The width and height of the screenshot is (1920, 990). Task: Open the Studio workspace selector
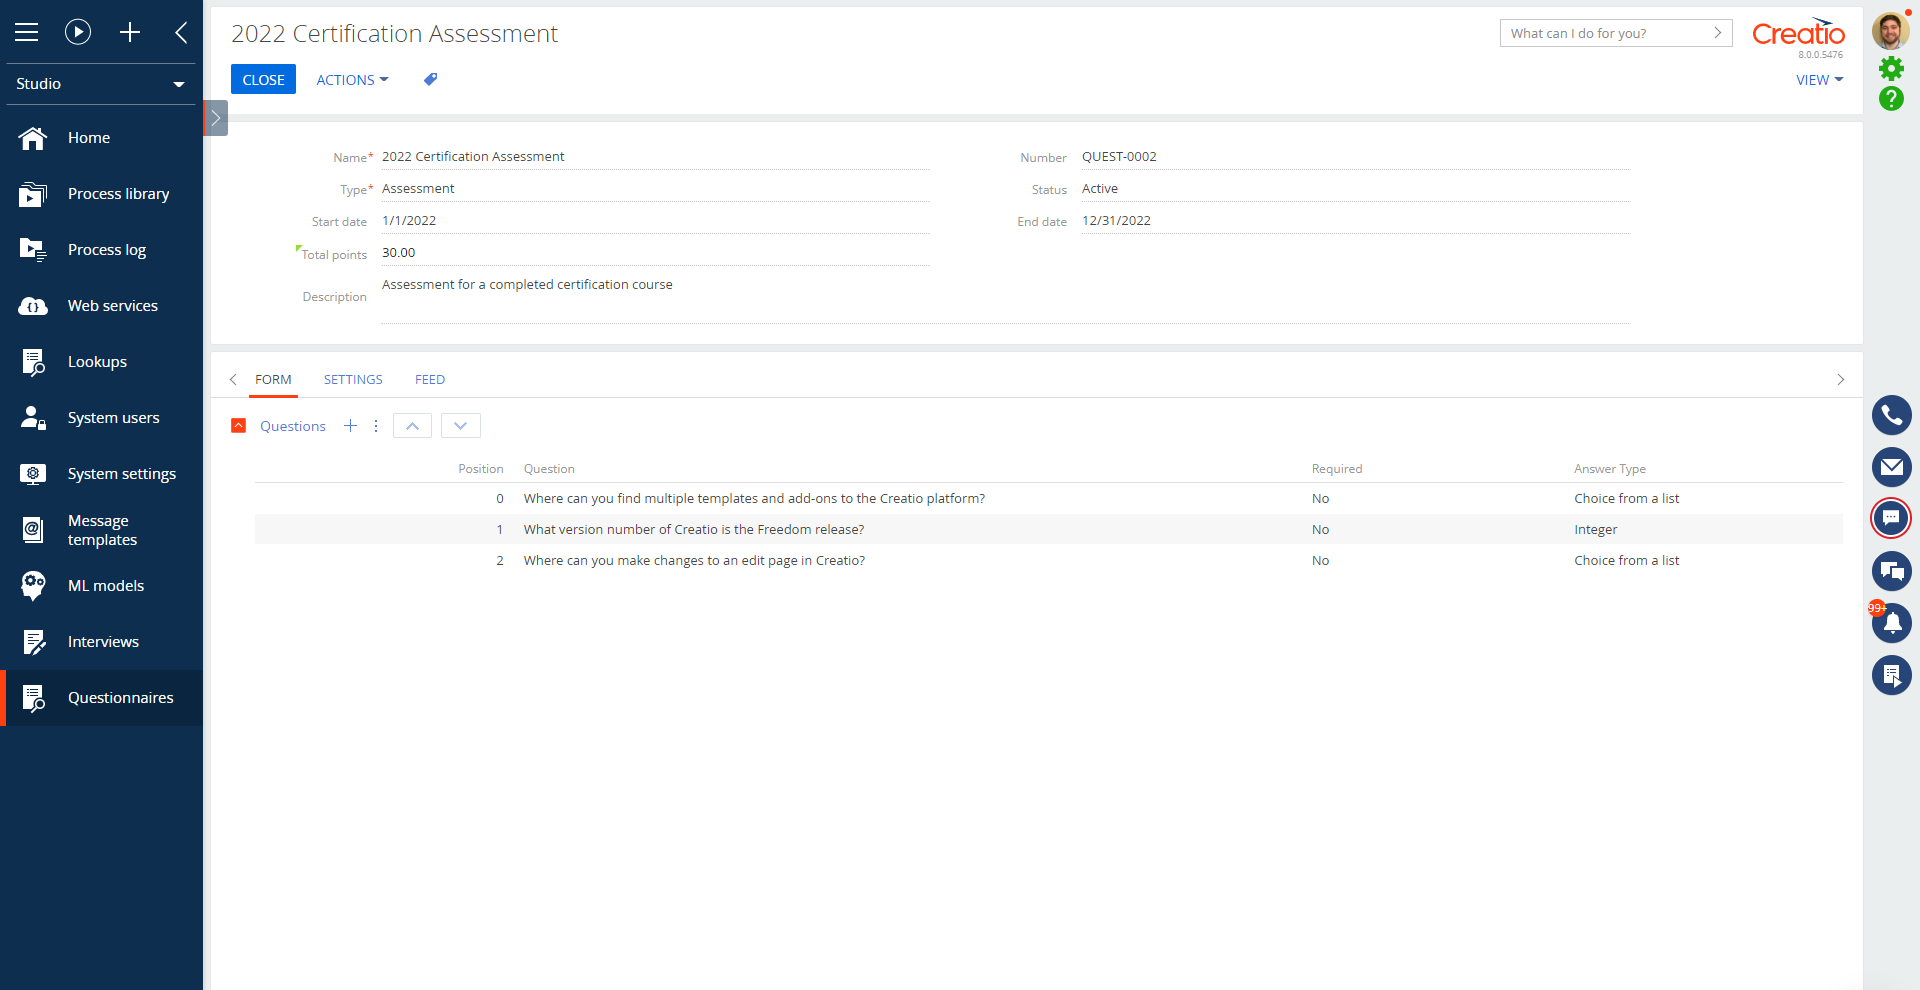coord(100,84)
